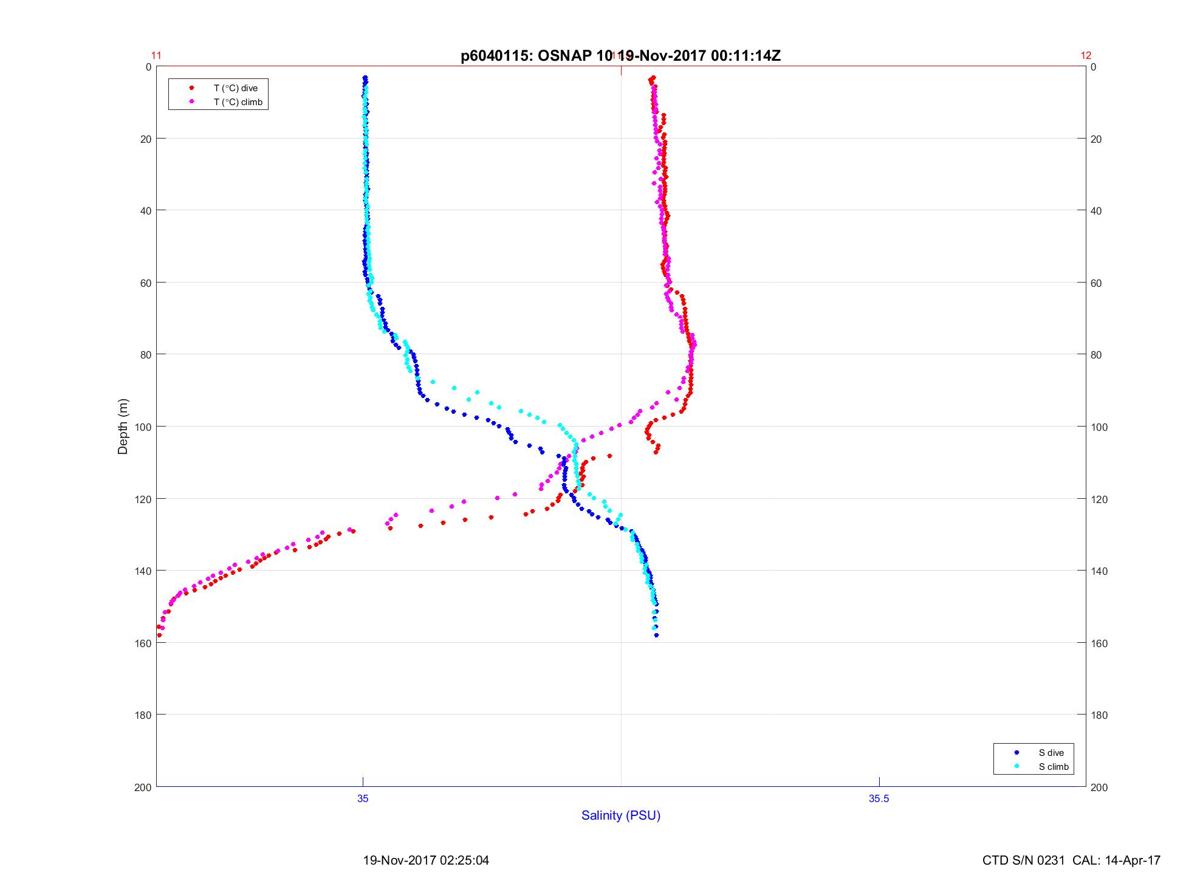Click the "120" tick on the left depth axis
Screen dimensions: 1200x885
144,499
